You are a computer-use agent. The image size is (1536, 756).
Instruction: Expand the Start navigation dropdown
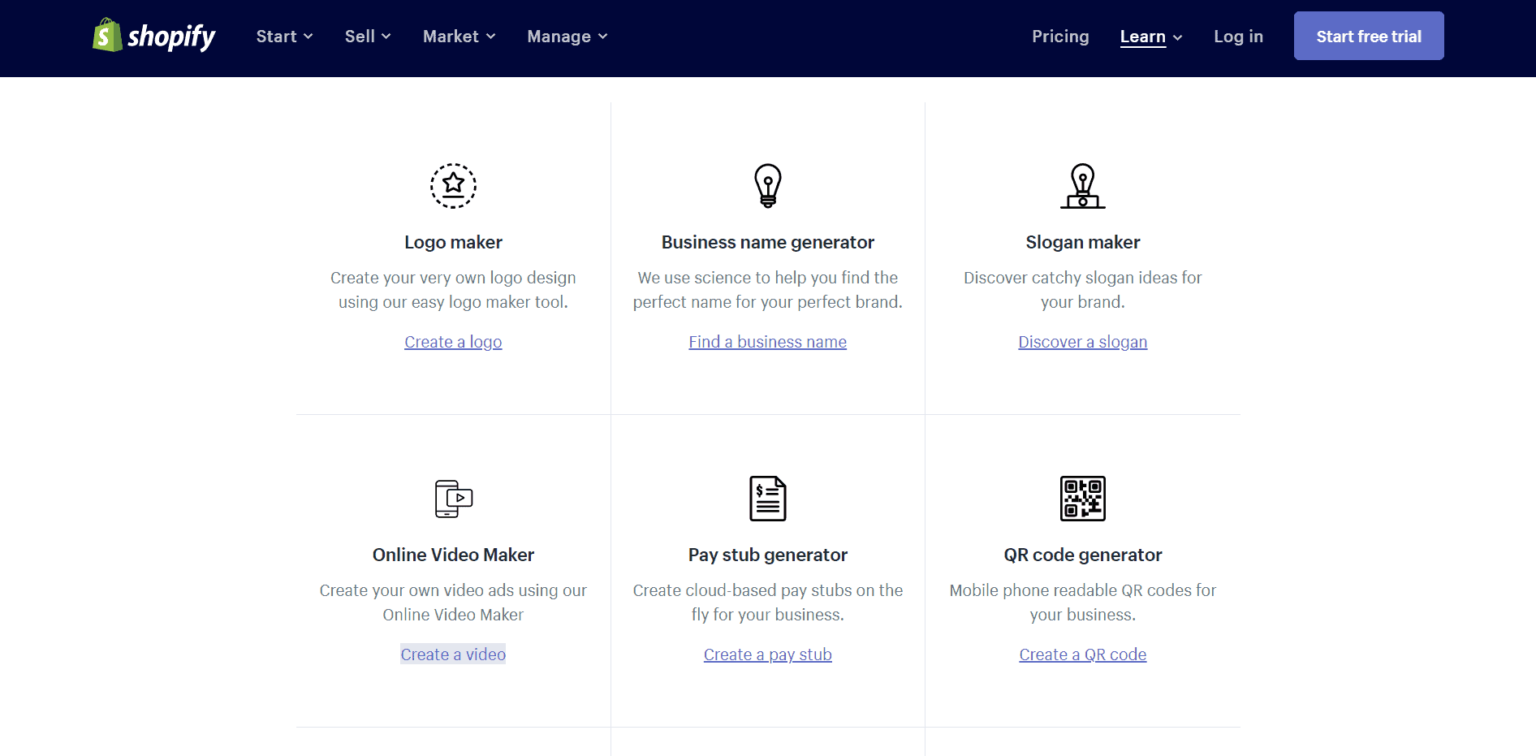[x=284, y=36]
